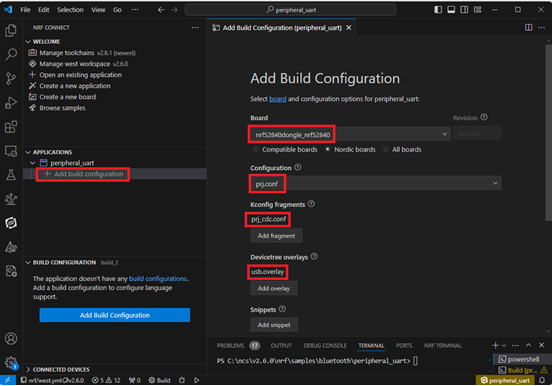Image resolution: width=552 pixels, height=386 pixels.
Task: Go back with the navigation arrow
Action: tap(161, 10)
